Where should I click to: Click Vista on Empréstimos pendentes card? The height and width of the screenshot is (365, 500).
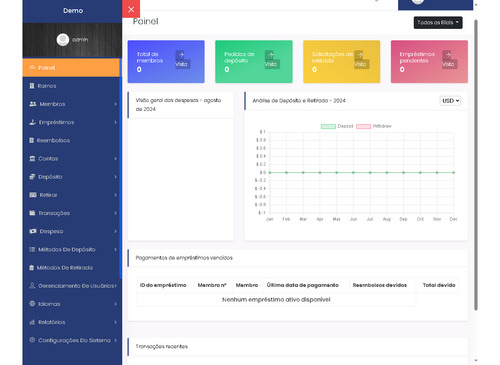click(x=448, y=64)
